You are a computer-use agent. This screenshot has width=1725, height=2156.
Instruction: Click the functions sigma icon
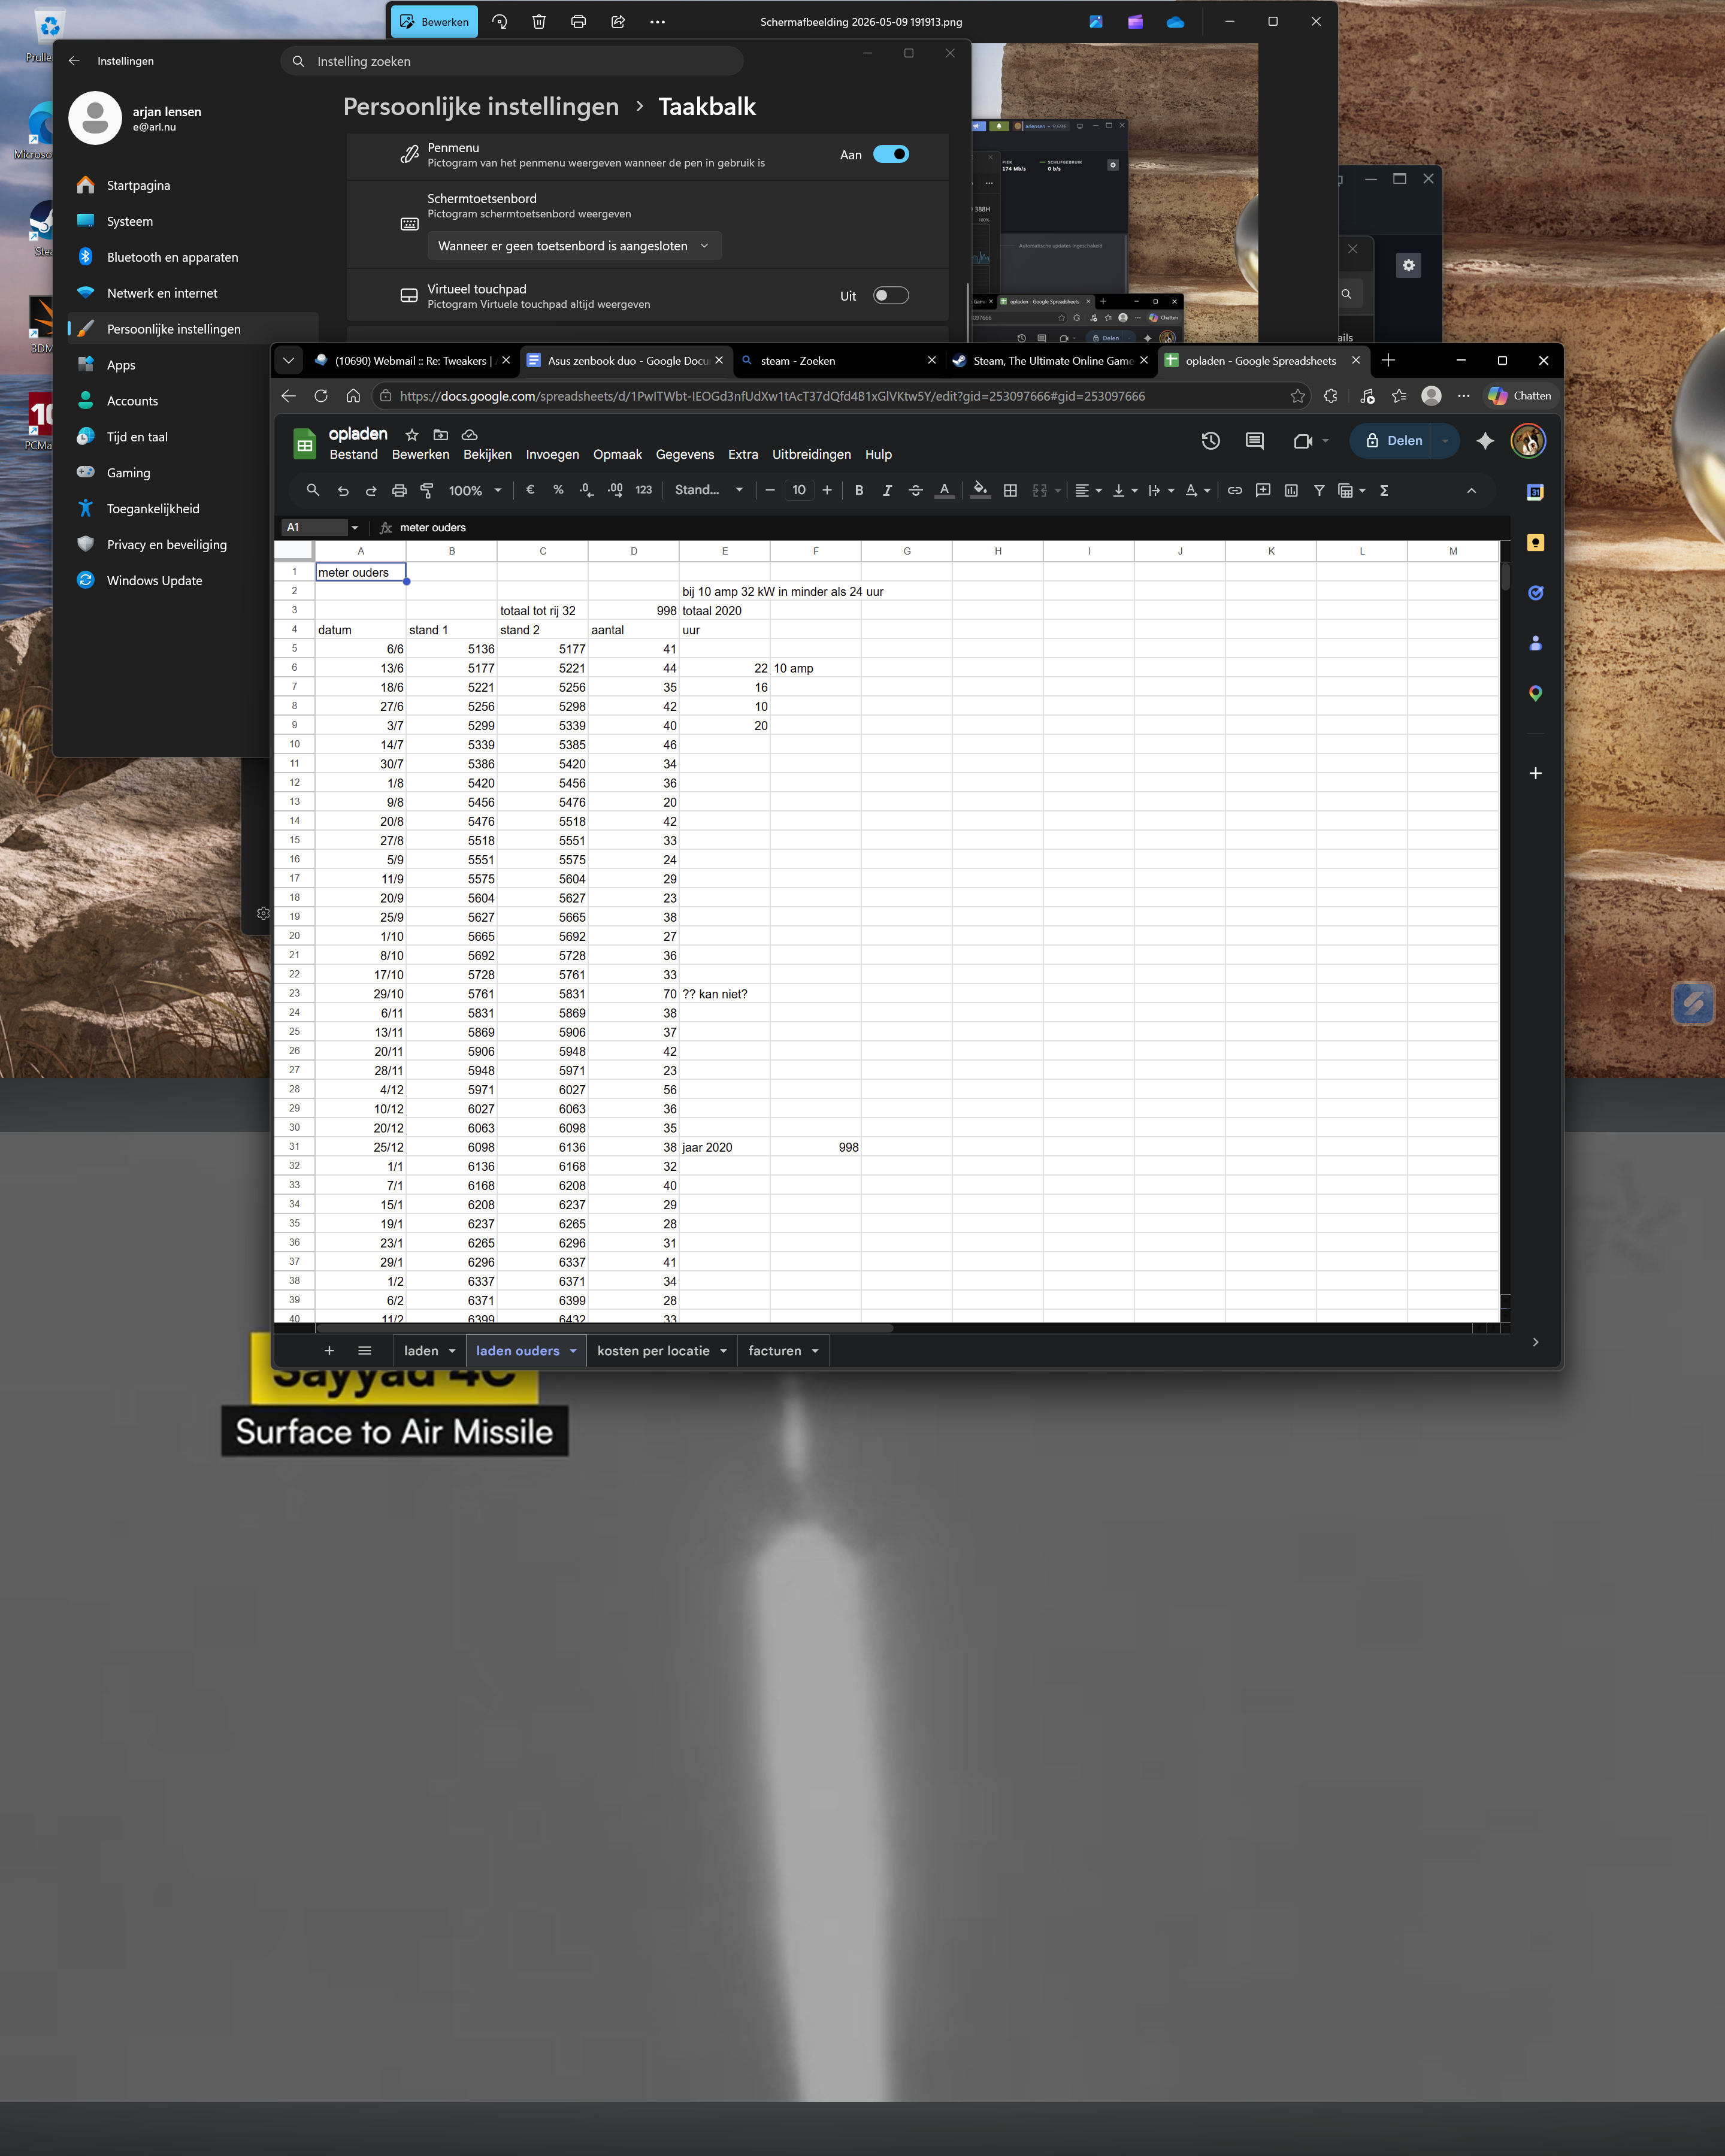coord(1384,490)
